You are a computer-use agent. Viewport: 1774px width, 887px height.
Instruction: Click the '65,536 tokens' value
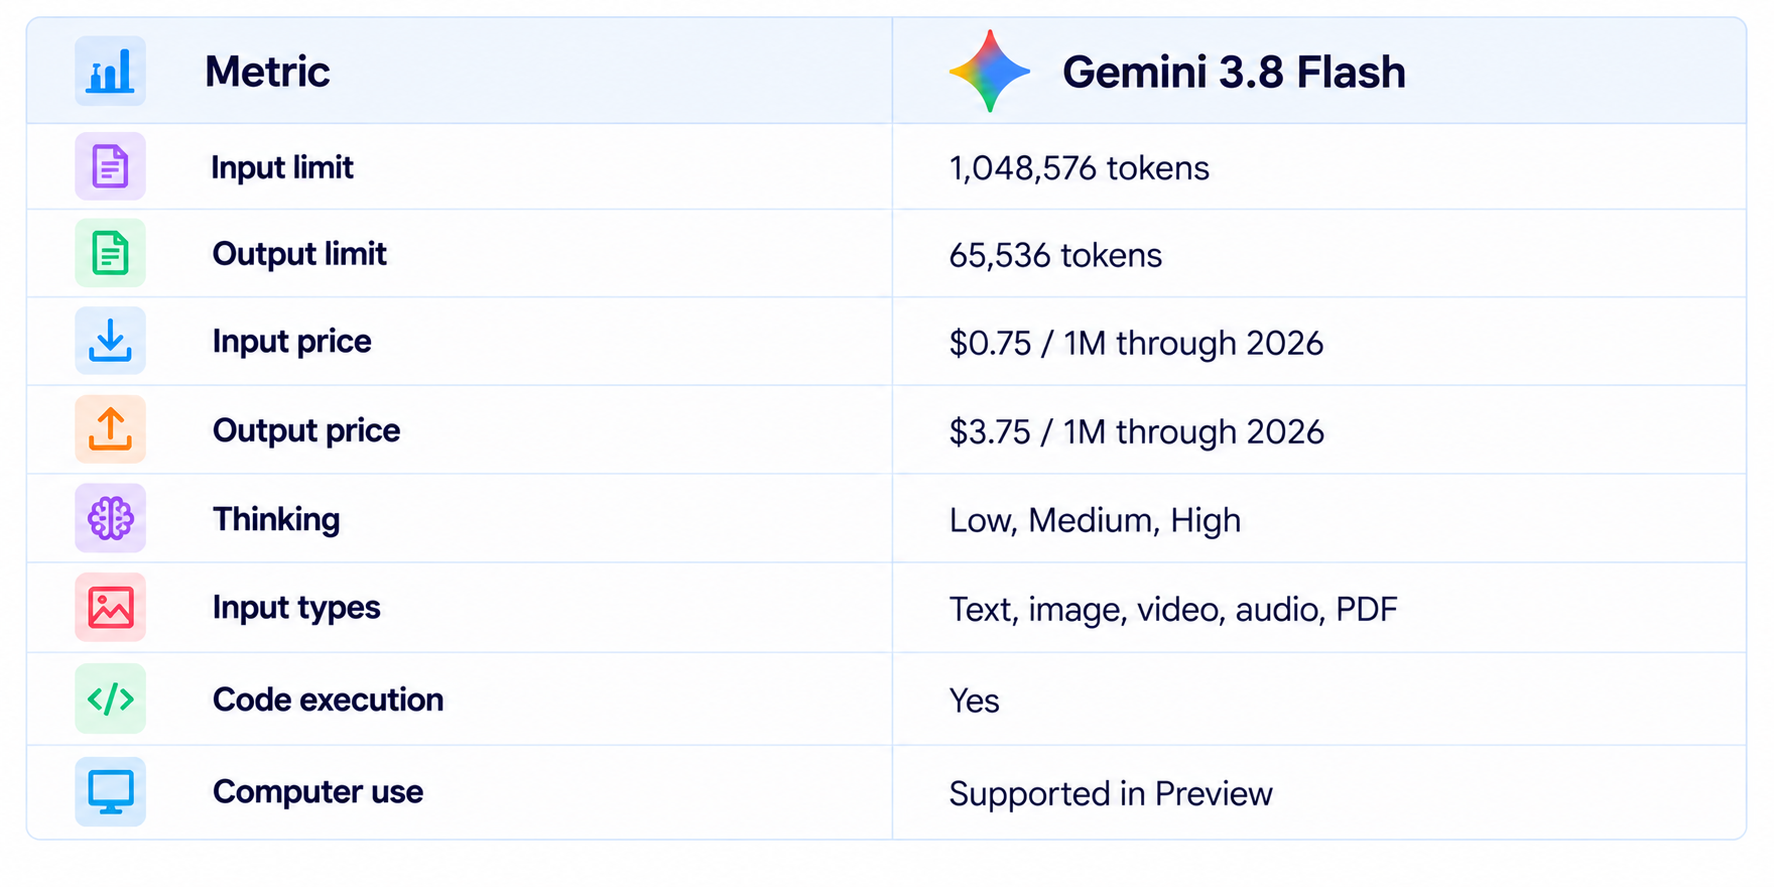click(1055, 256)
